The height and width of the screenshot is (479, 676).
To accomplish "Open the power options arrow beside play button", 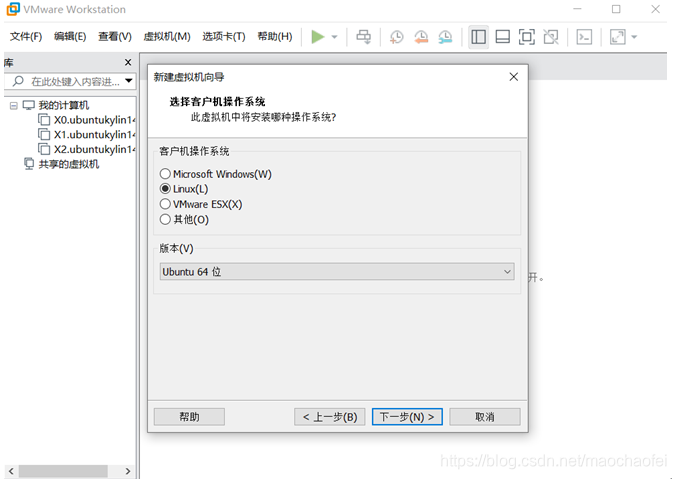I will tap(335, 37).
